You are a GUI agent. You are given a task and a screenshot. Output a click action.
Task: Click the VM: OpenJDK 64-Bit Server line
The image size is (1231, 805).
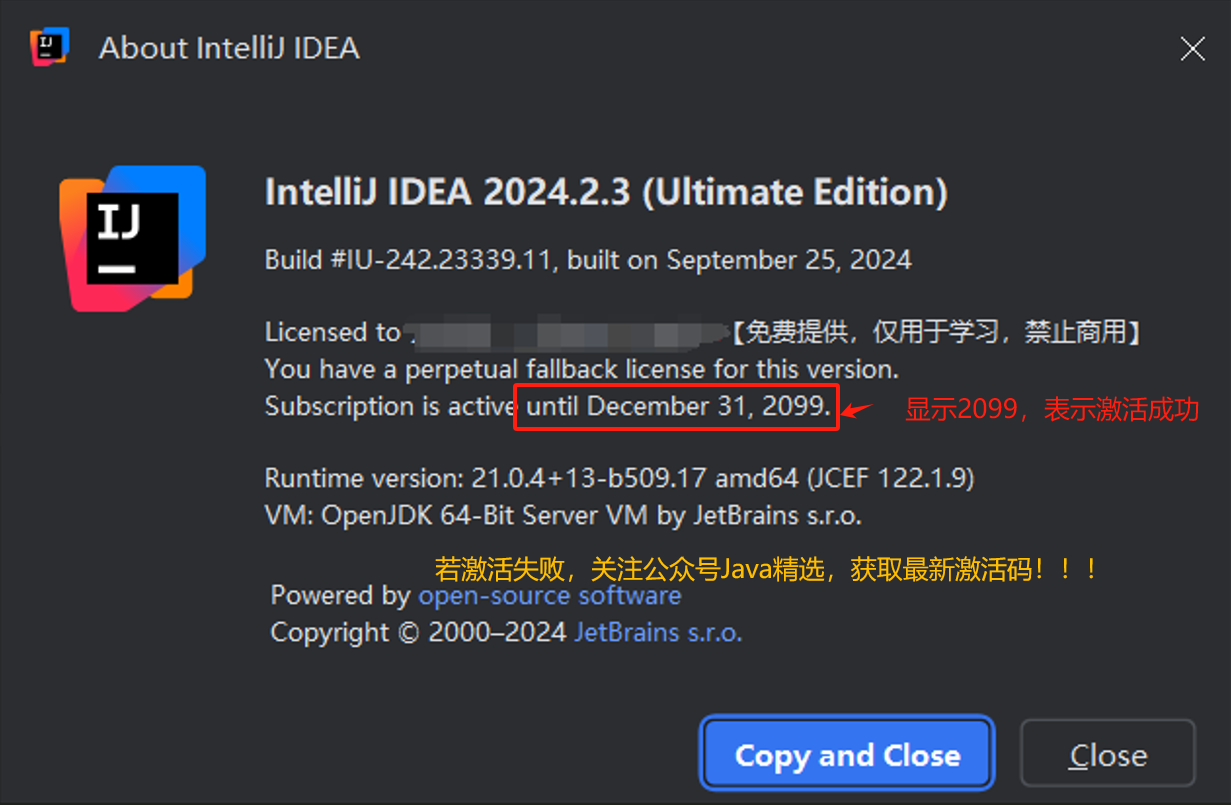point(563,517)
